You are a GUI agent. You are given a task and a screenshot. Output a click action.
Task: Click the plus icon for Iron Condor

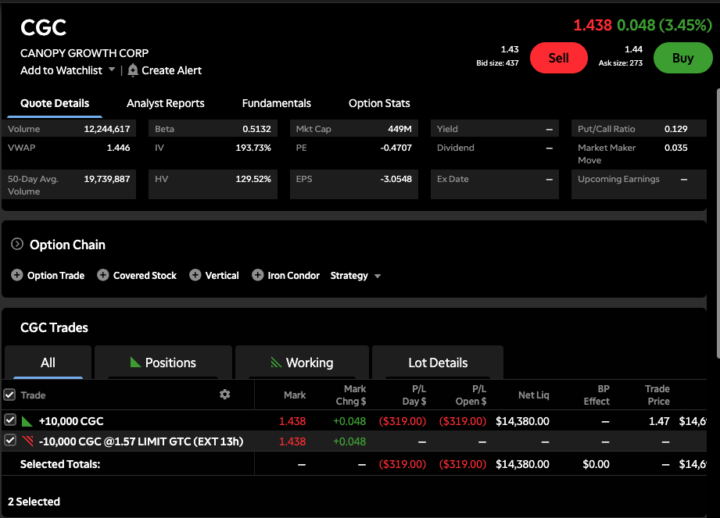(x=258, y=275)
